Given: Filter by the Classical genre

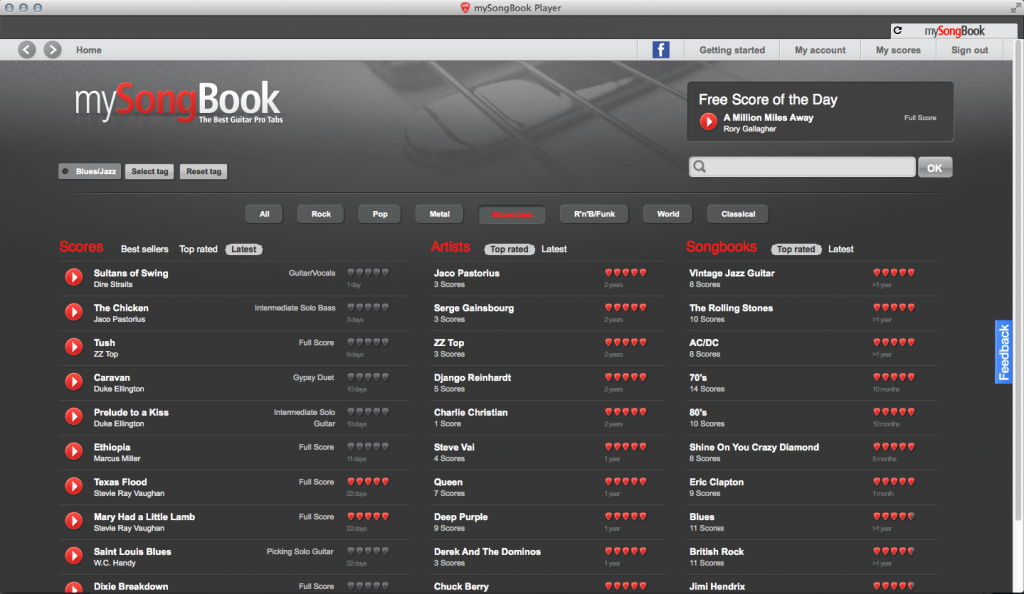Looking at the screenshot, I should (x=738, y=214).
